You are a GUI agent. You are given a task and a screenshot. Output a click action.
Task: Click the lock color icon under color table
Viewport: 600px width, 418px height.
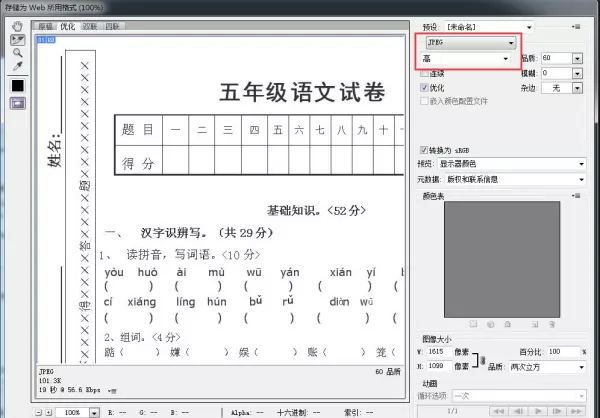point(508,324)
